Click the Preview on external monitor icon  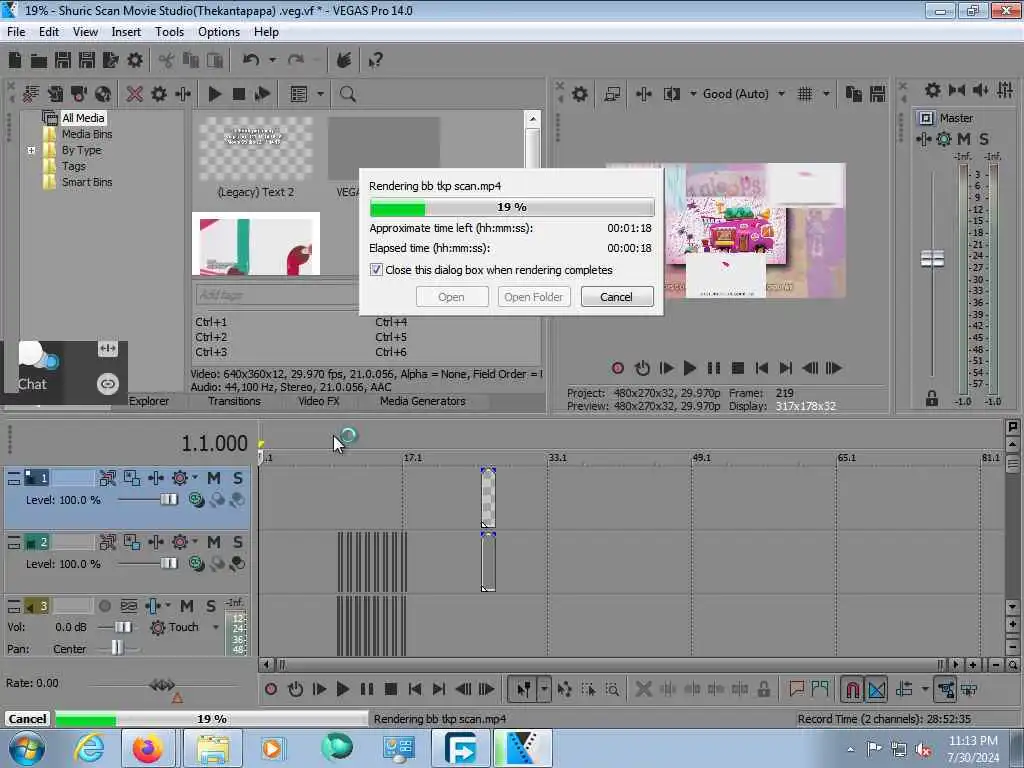(x=612, y=94)
